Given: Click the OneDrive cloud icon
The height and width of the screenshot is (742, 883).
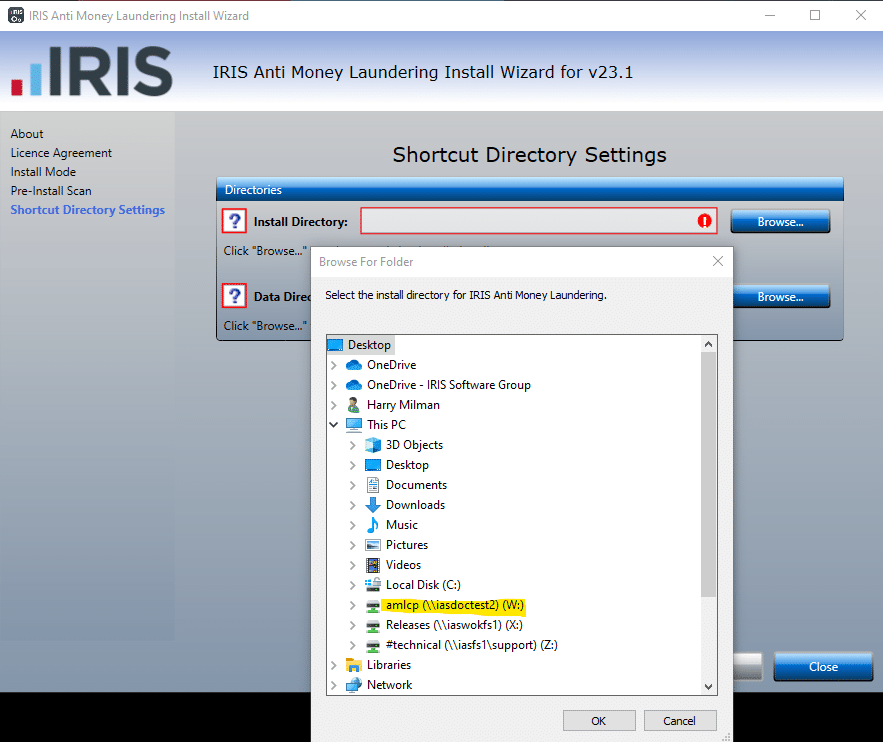Looking at the screenshot, I should coord(354,365).
